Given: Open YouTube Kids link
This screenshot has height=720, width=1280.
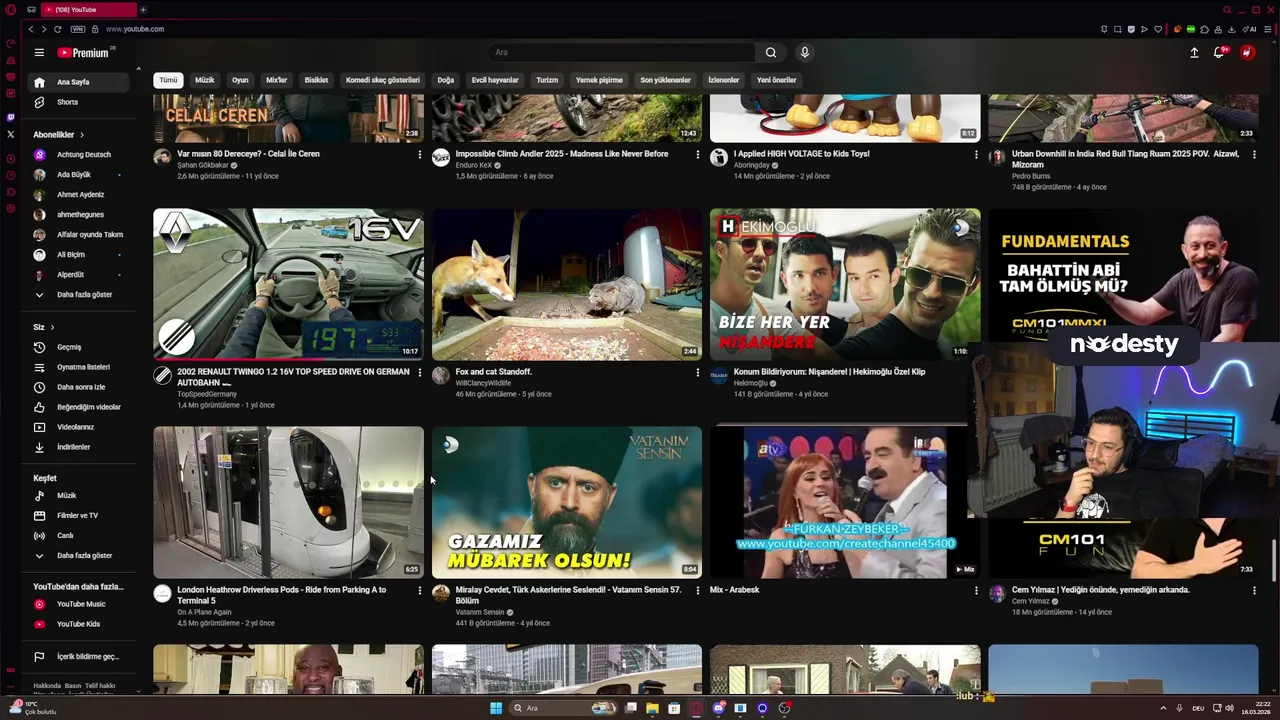Looking at the screenshot, I should point(78,624).
